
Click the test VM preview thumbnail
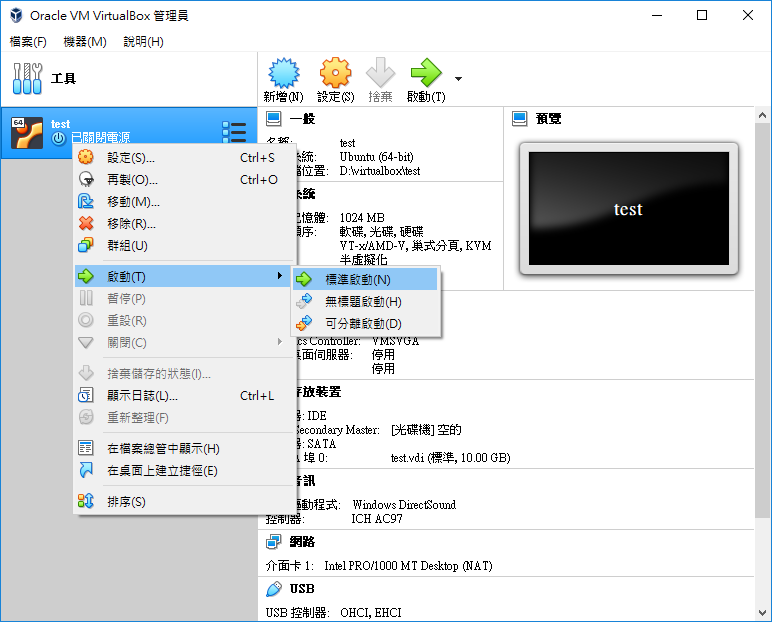(629, 208)
